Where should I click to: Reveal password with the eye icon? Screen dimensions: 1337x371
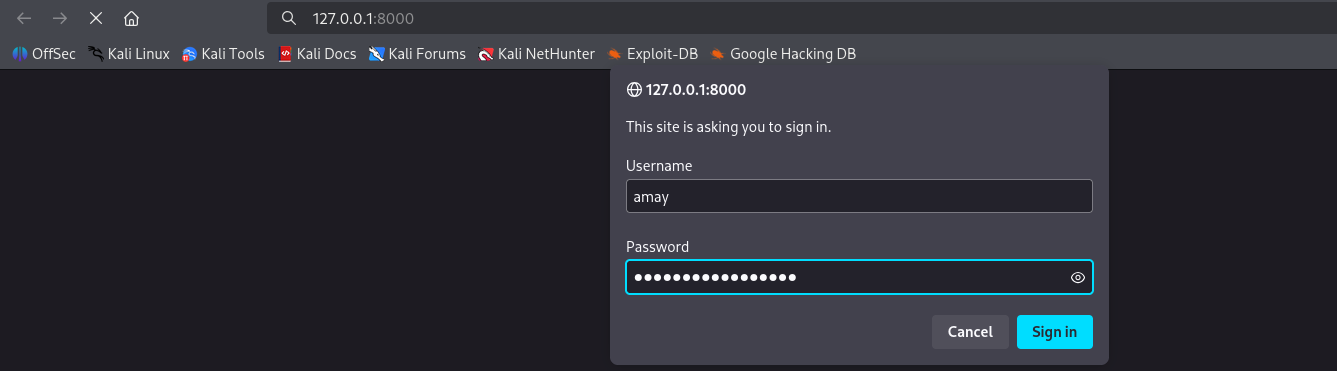coord(1078,278)
